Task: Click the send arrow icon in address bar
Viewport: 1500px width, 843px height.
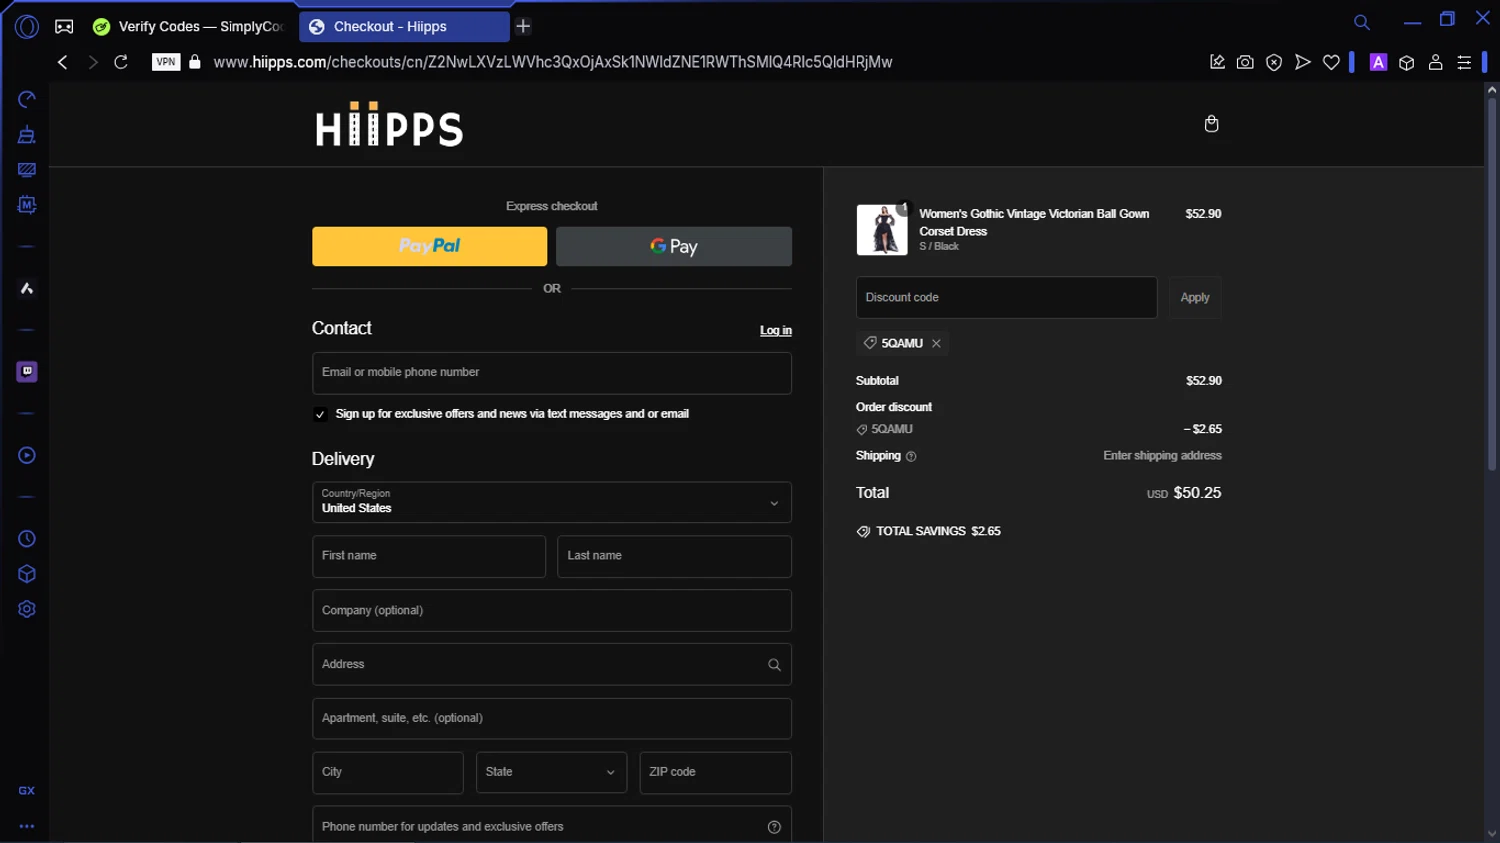Action: (x=1302, y=62)
